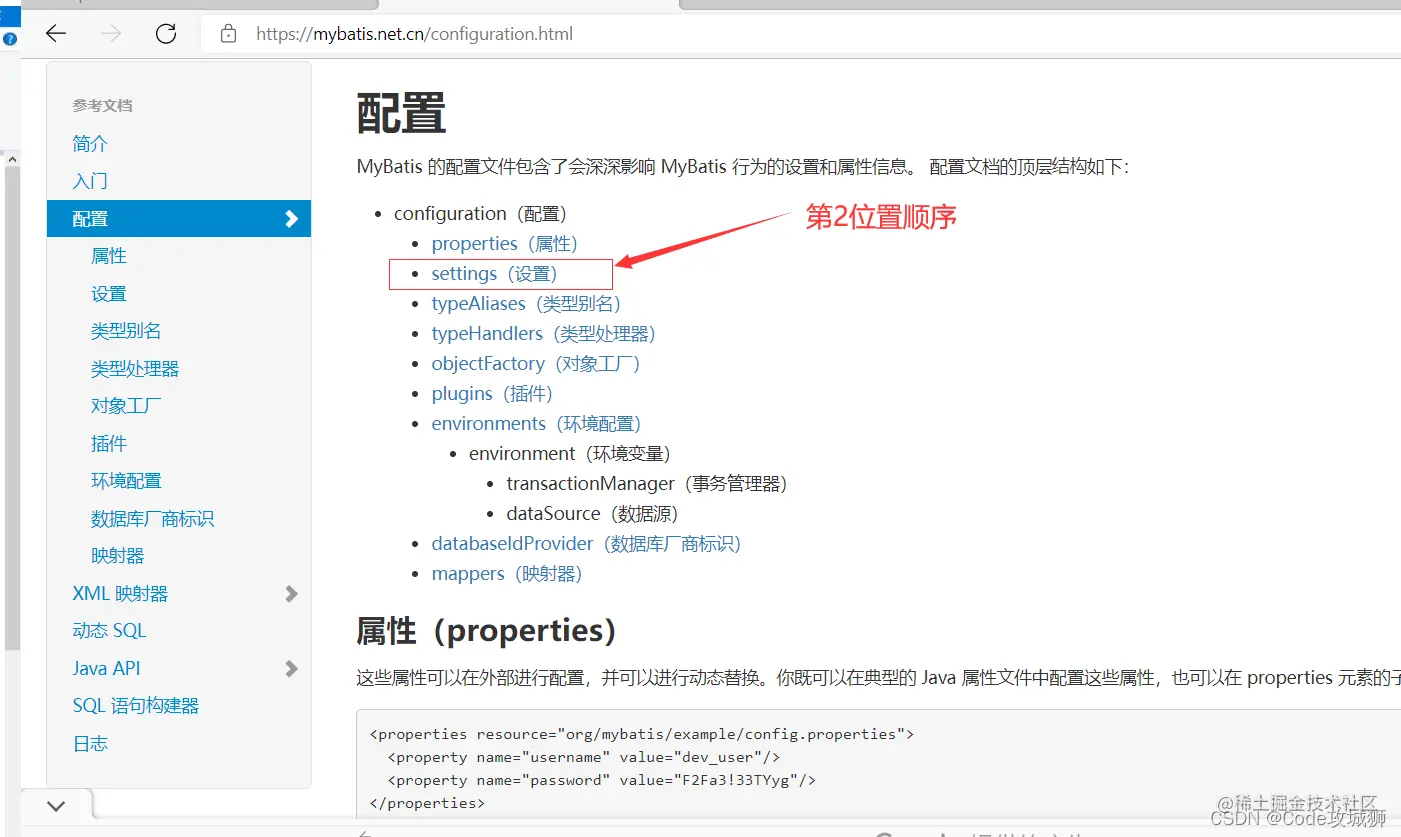Viewport: 1401px width, 837px height.
Task: Go to 数据库厂商标识 sidebar sub-item
Action: (x=153, y=518)
